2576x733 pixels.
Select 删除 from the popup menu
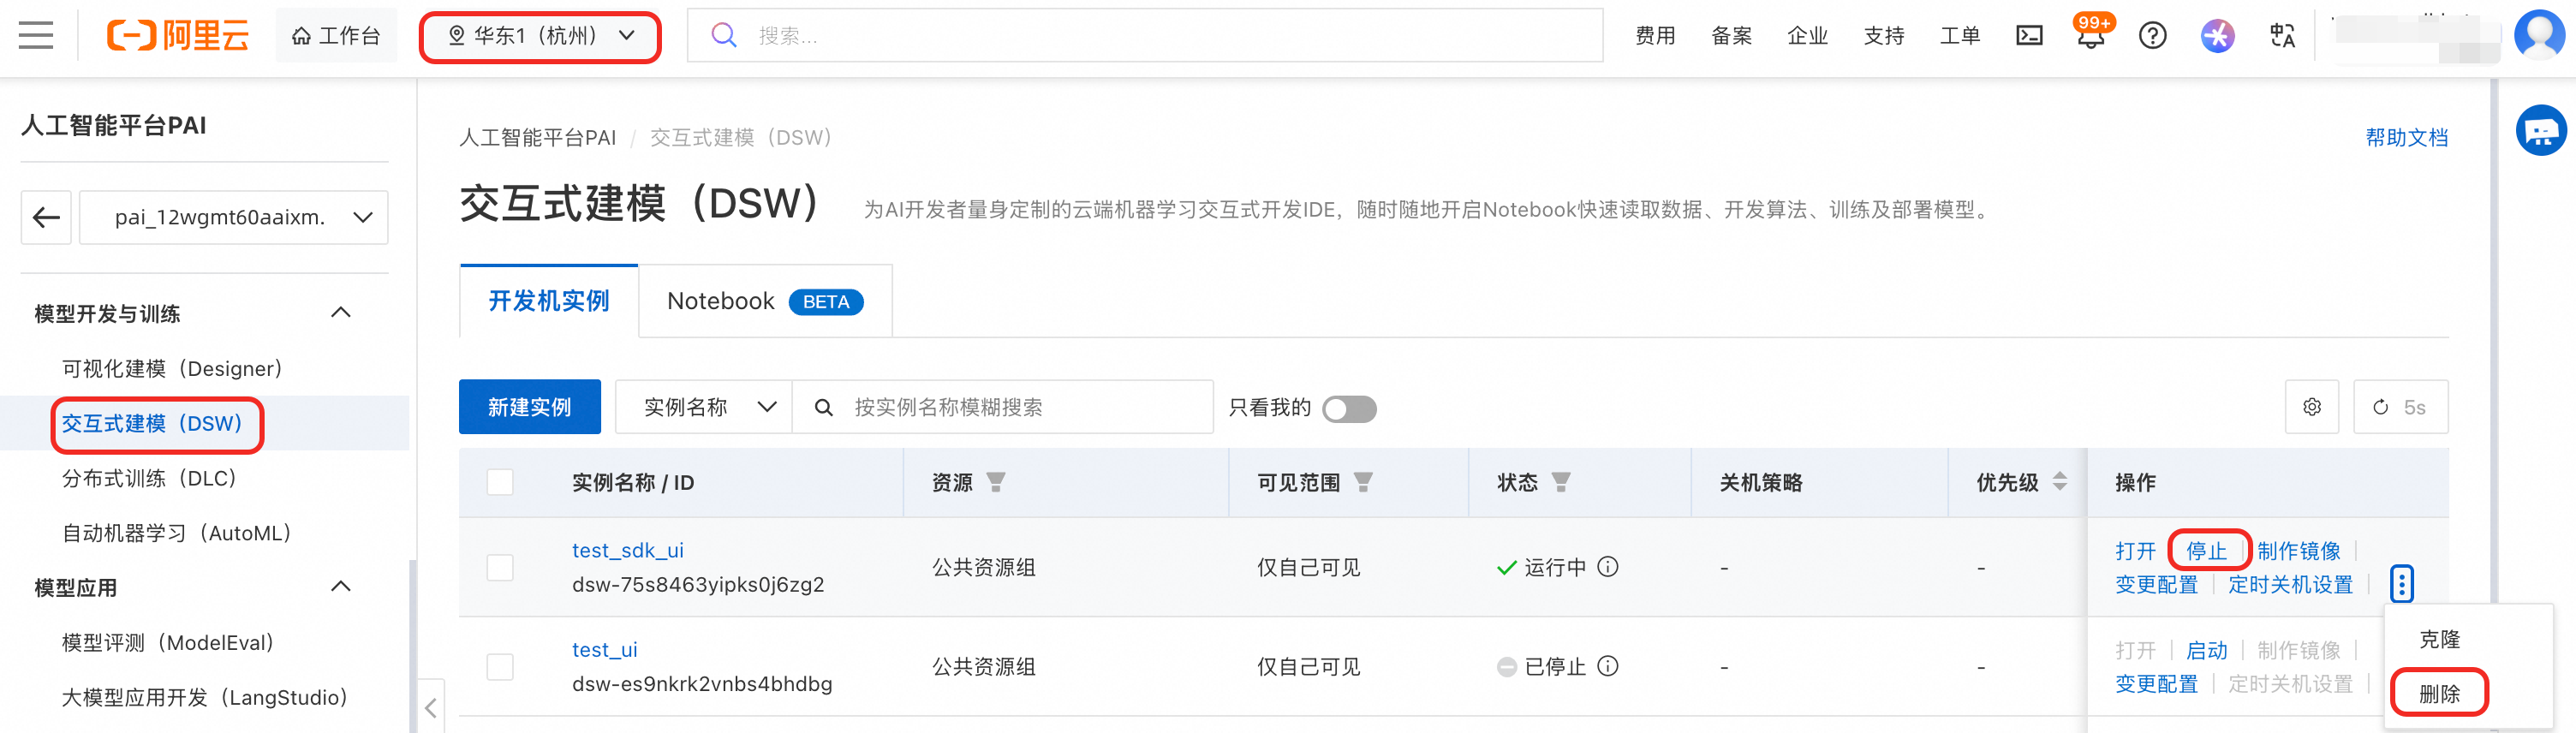[2438, 693]
